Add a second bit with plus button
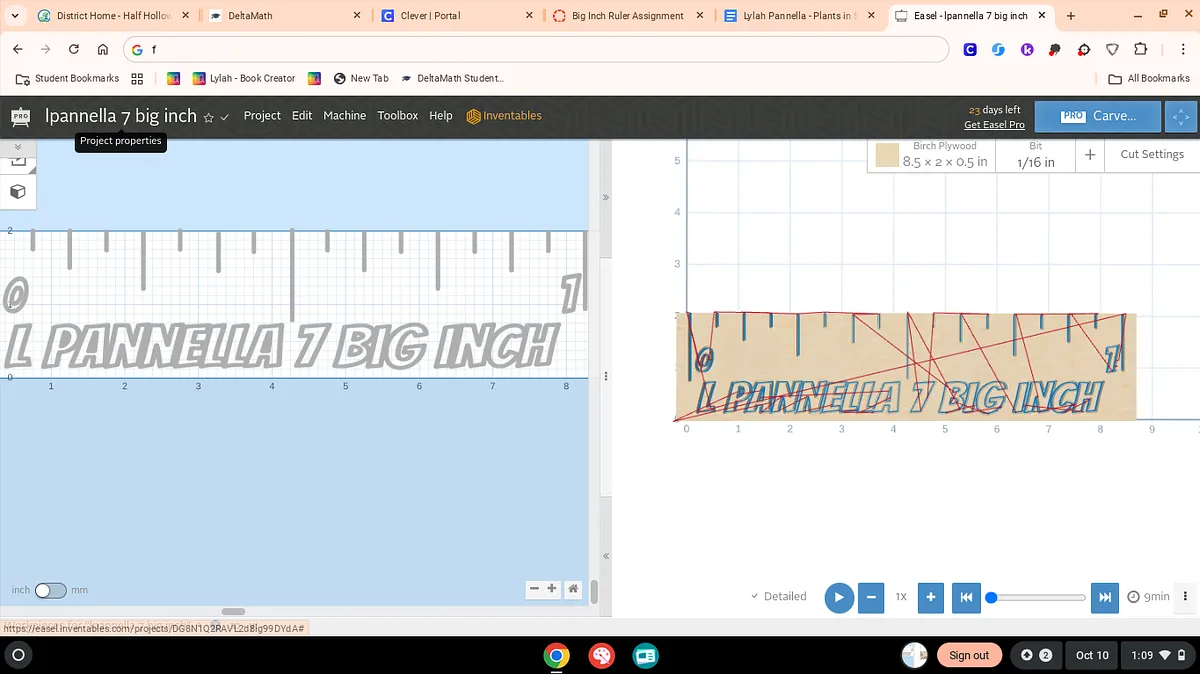Image resolution: width=1200 pixels, height=674 pixels. click(x=1090, y=154)
